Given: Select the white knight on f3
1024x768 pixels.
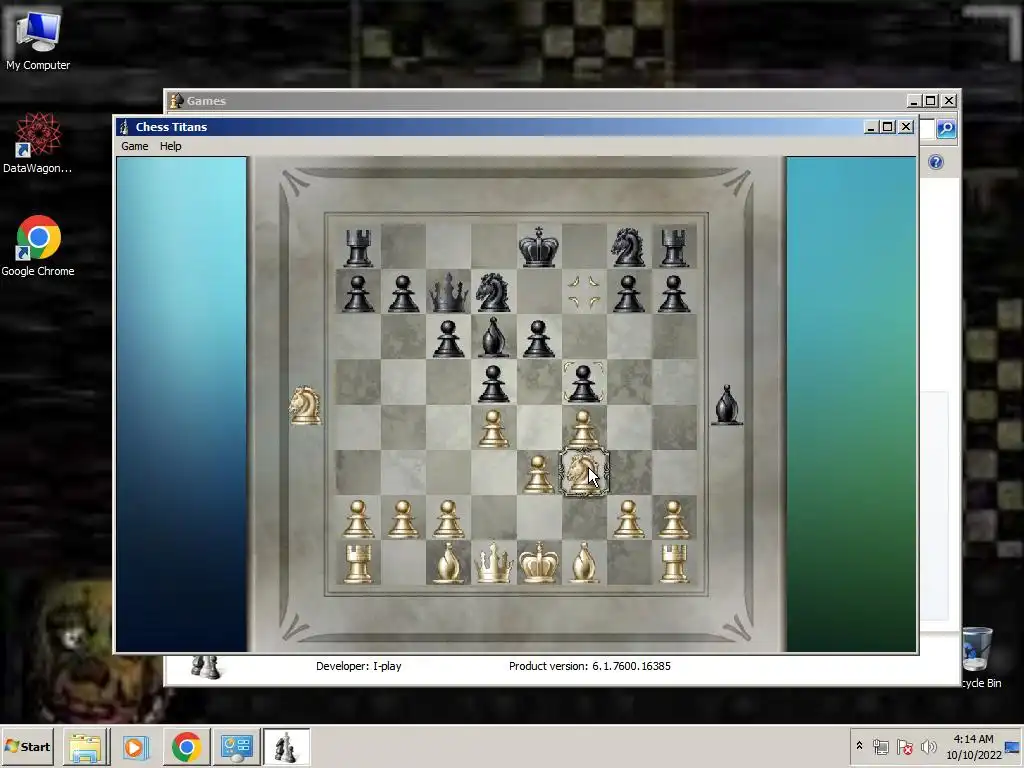Looking at the screenshot, I should click(583, 473).
